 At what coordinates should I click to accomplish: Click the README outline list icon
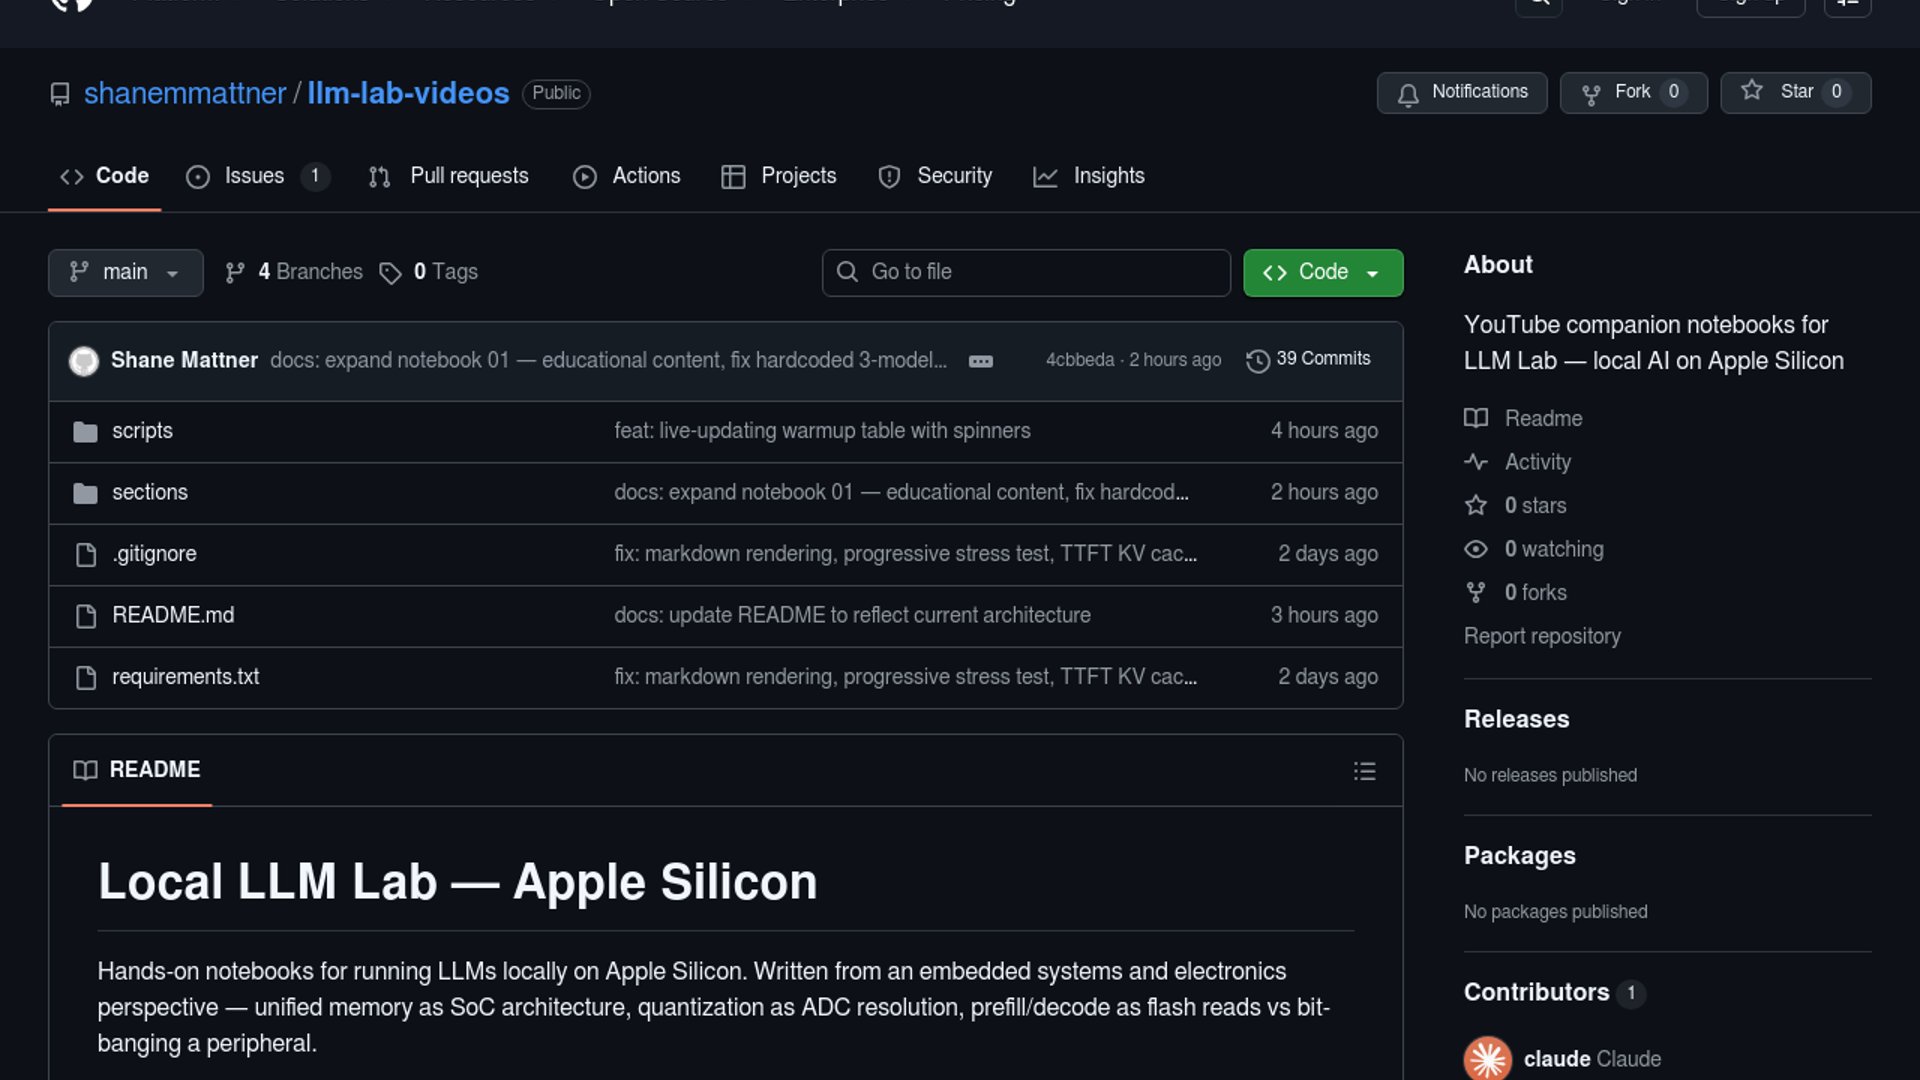[x=1364, y=771]
